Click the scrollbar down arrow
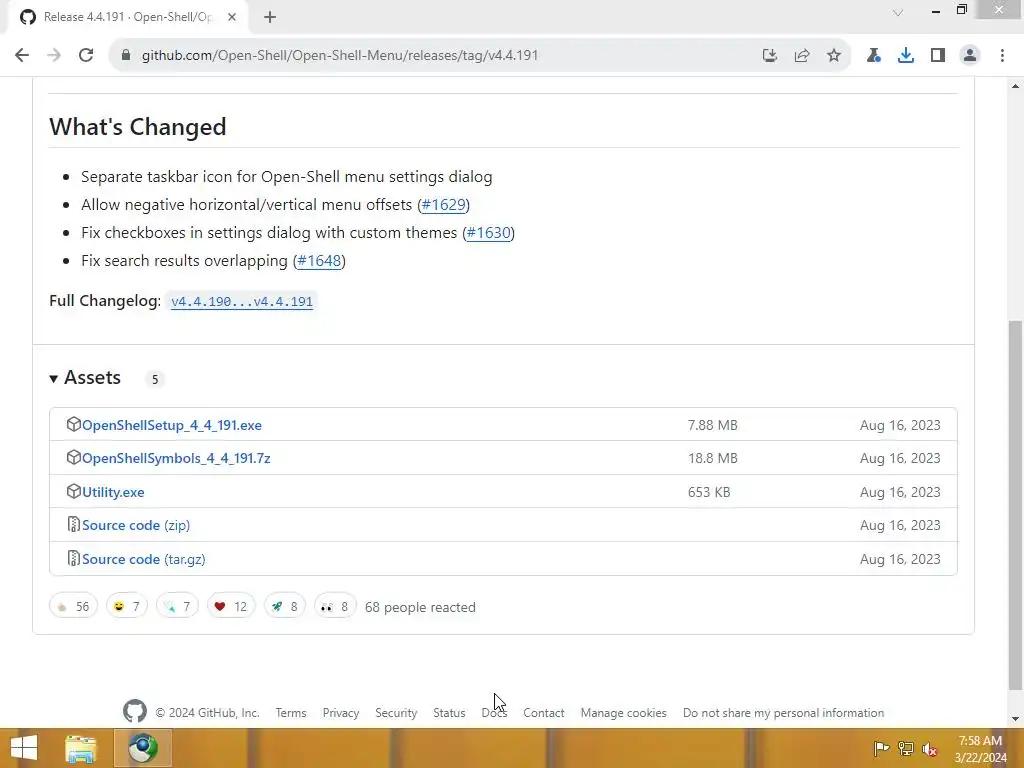1024x768 pixels. click(x=1016, y=719)
